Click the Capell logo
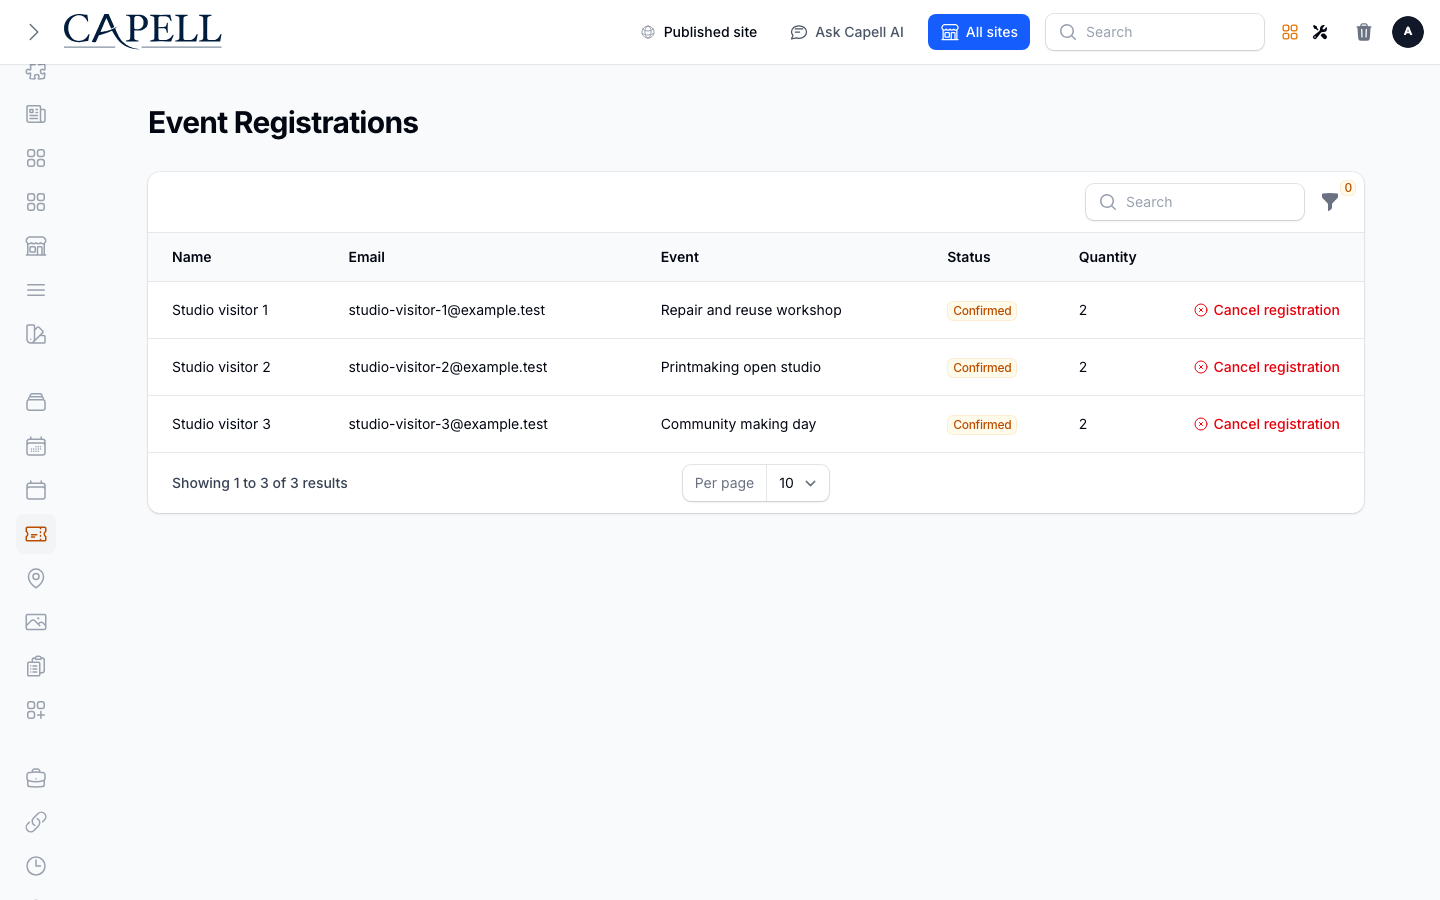The height and width of the screenshot is (900, 1440). (x=142, y=31)
